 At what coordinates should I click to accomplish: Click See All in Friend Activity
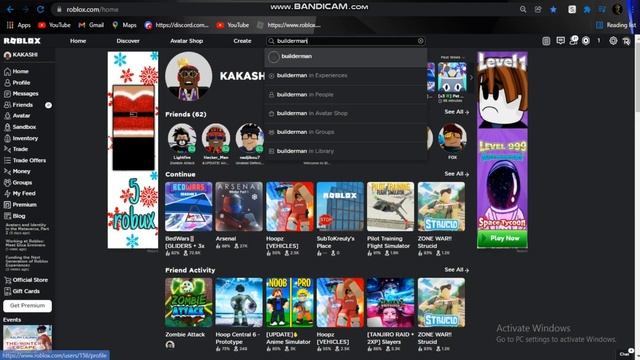(456, 270)
